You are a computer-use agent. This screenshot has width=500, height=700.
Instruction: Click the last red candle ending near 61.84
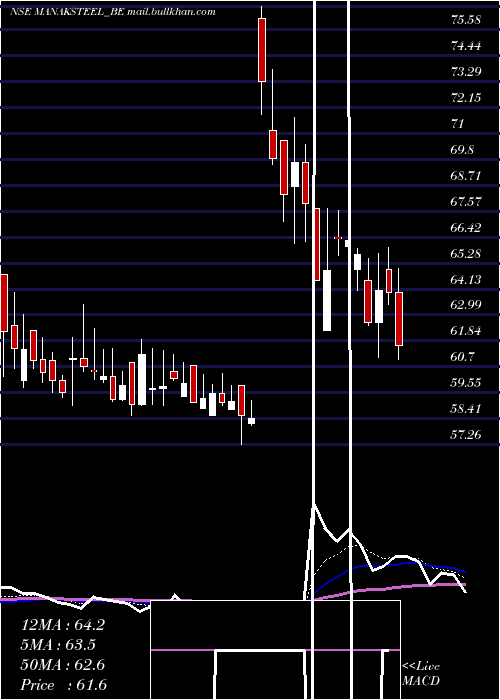(399, 319)
